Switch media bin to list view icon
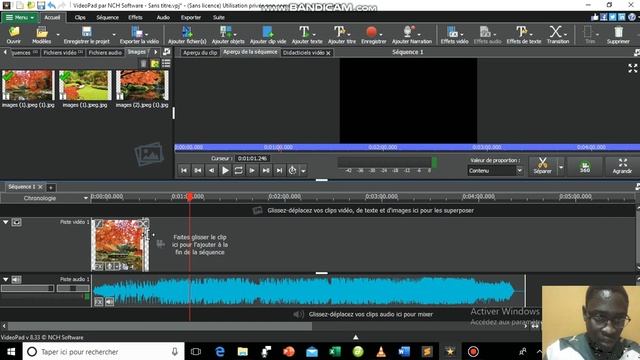The image size is (640, 360). coord(166,64)
